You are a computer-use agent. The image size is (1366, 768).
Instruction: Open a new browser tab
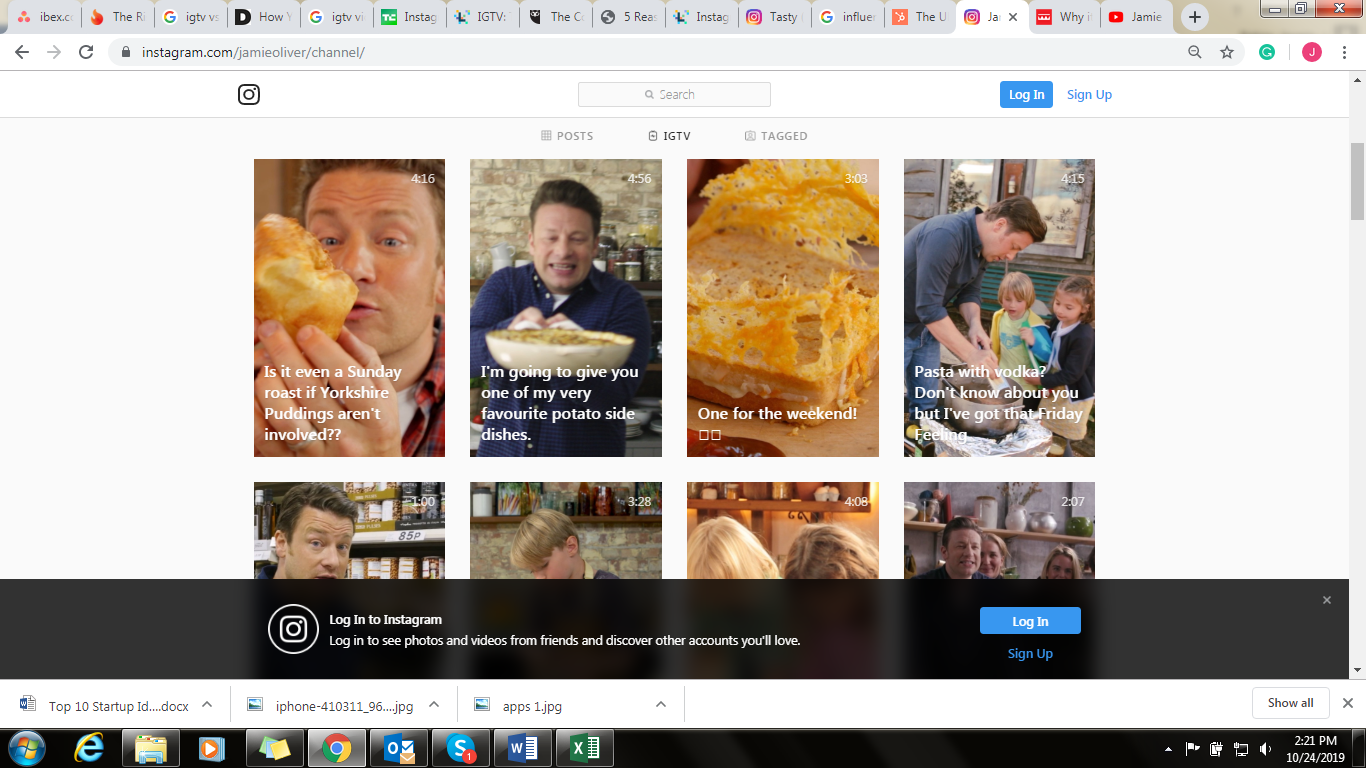click(1194, 17)
